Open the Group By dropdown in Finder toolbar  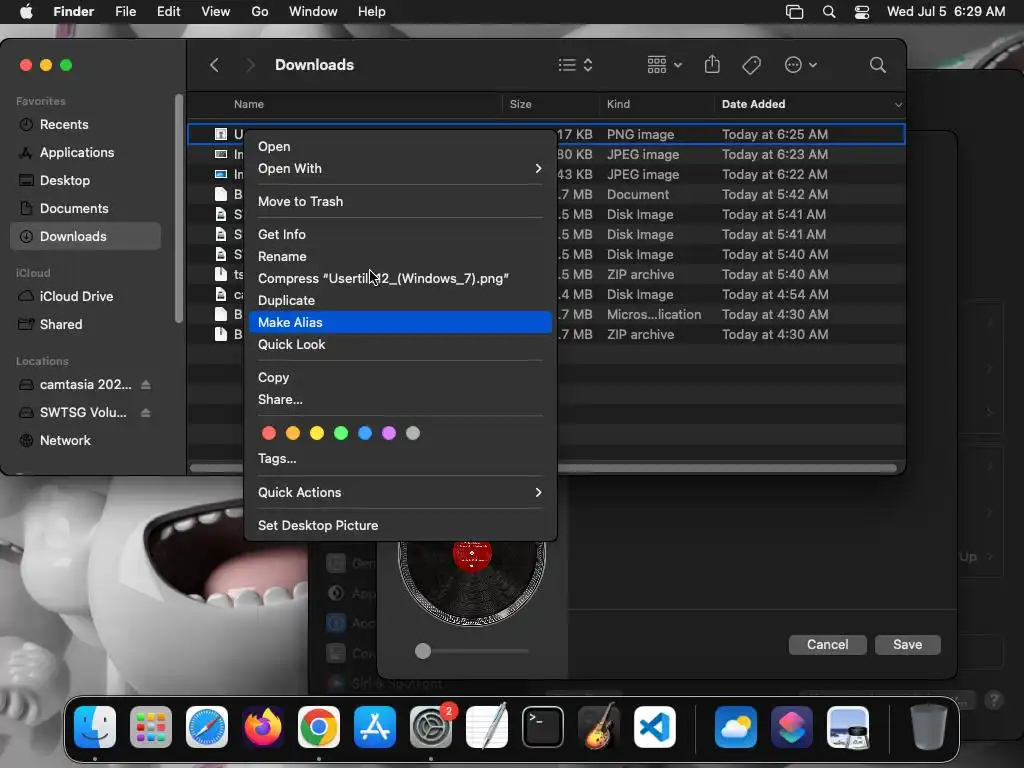pyautogui.click(x=664, y=65)
